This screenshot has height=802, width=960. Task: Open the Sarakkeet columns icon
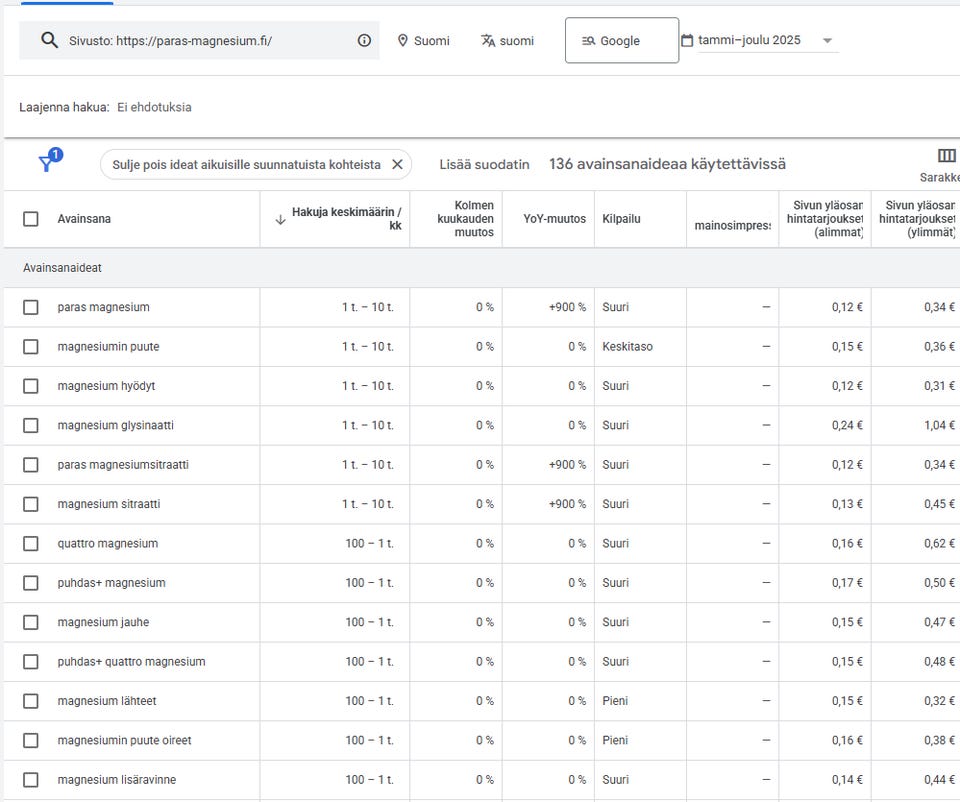946,156
